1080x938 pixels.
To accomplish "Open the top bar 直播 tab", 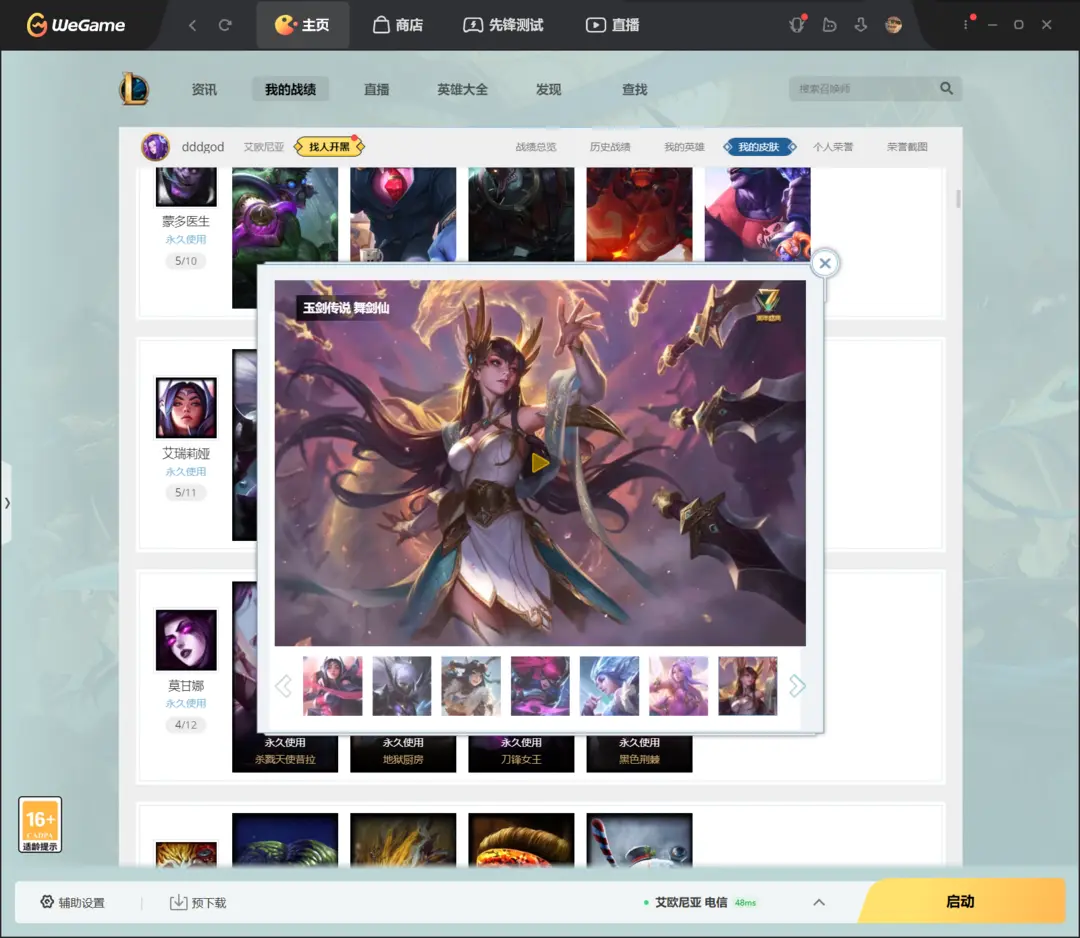I will tap(612, 25).
